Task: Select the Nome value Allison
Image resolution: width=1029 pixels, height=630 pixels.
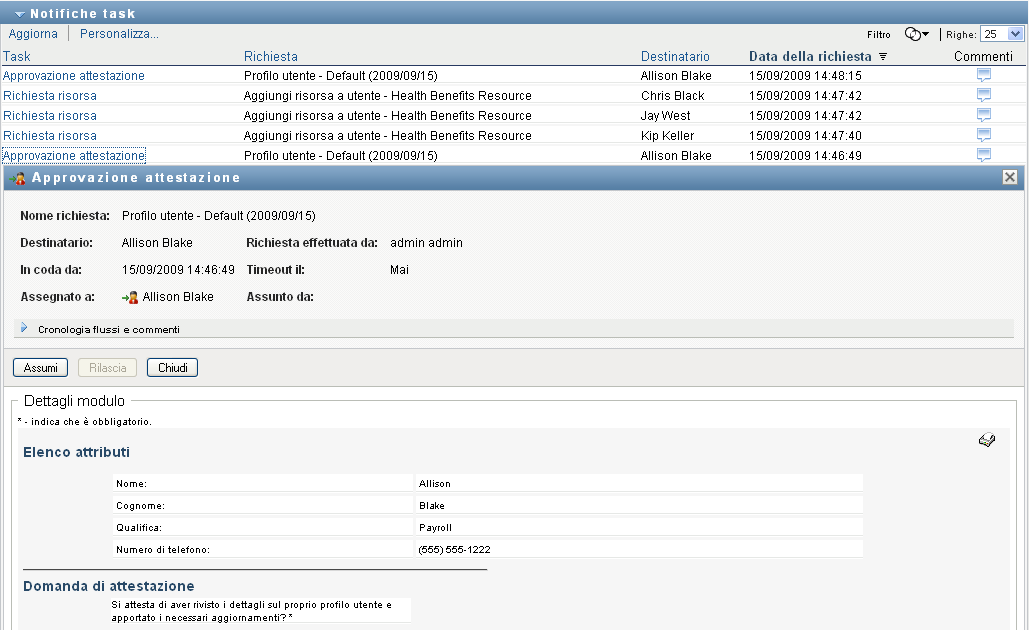Action: (x=434, y=484)
